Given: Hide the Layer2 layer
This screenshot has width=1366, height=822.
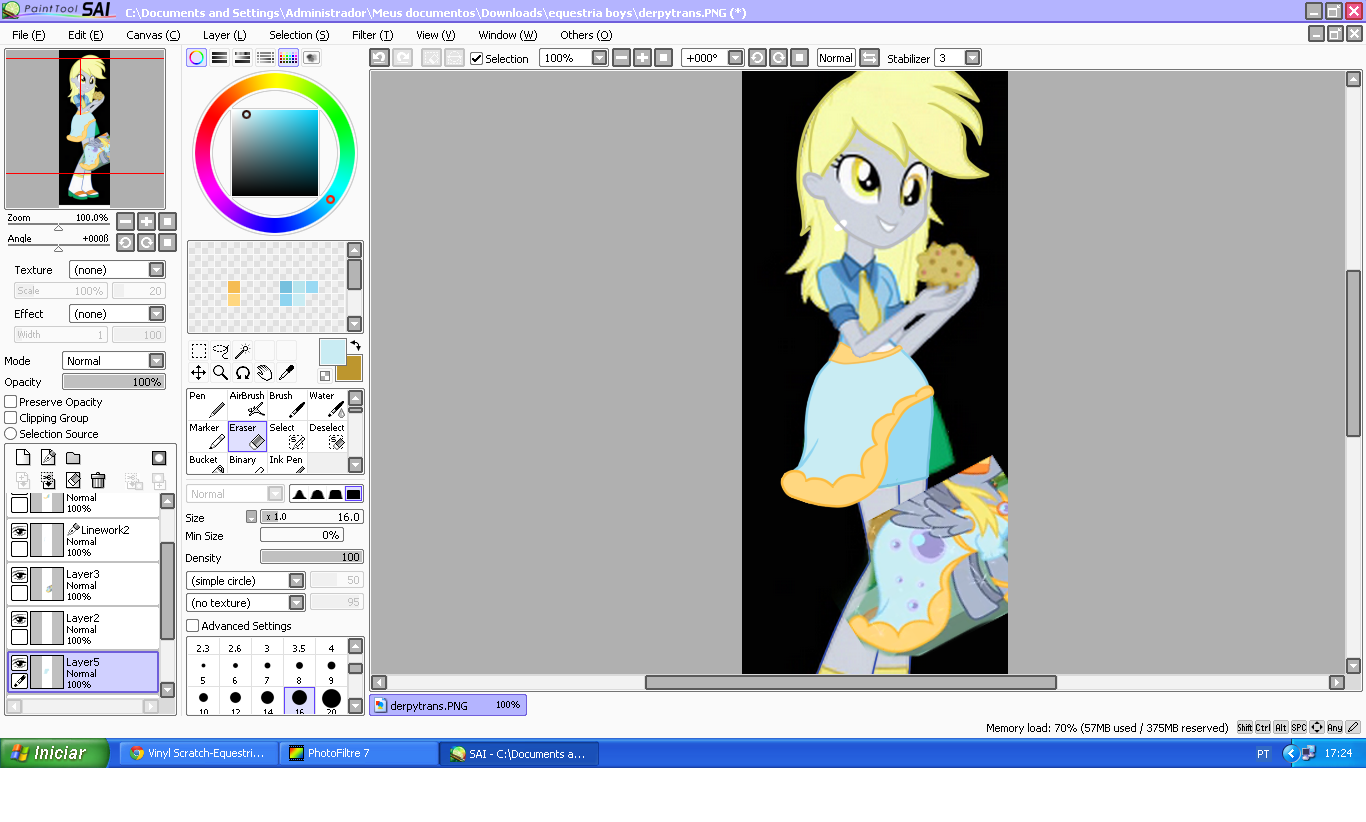Looking at the screenshot, I should coord(19,620).
